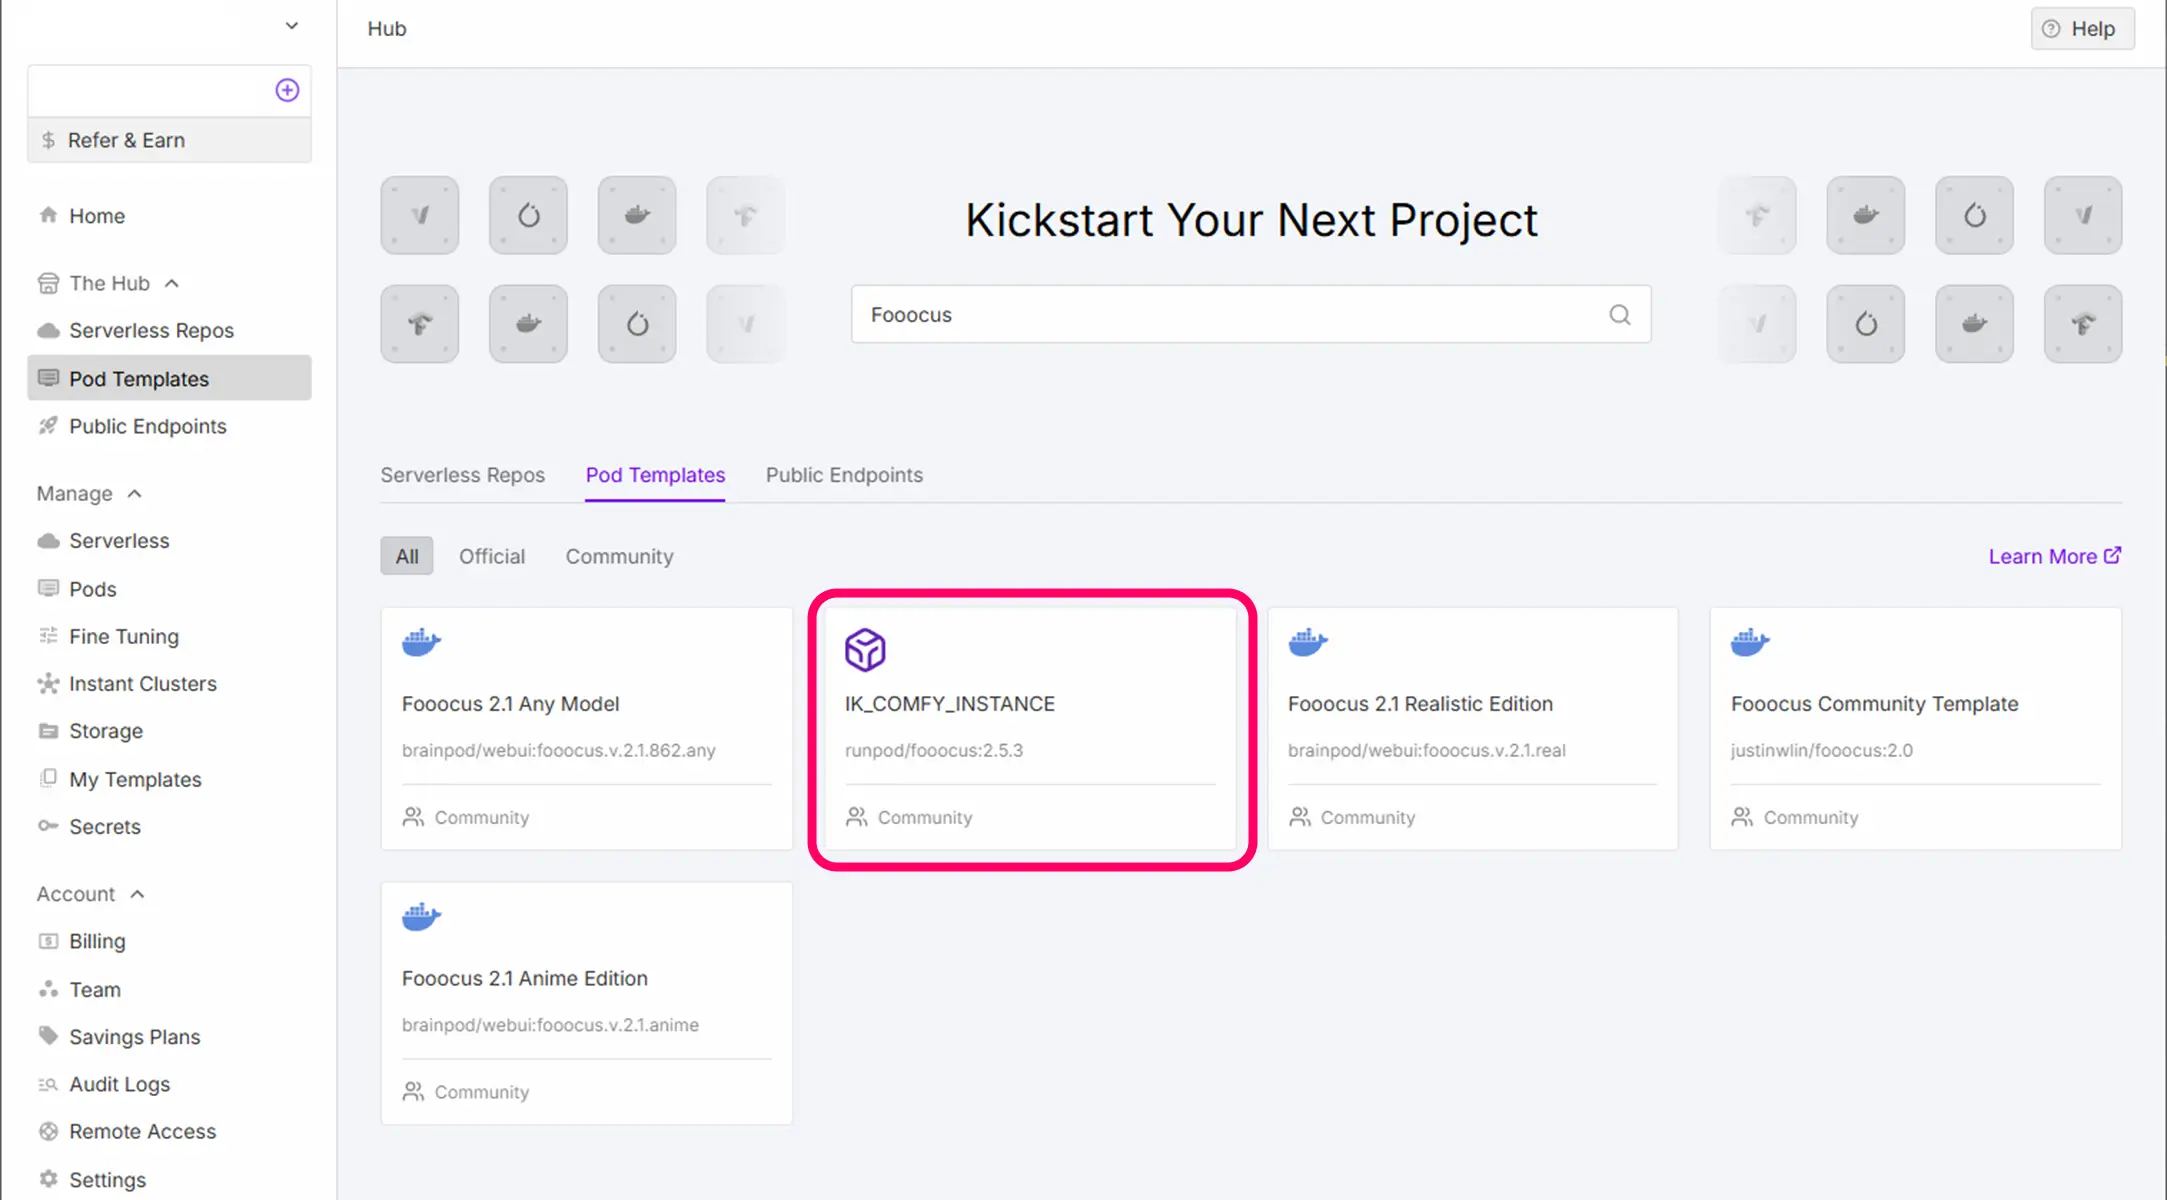The height and width of the screenshot is (1200, 2167).
Task: Click the Team icon
Action: coord(48,989)
